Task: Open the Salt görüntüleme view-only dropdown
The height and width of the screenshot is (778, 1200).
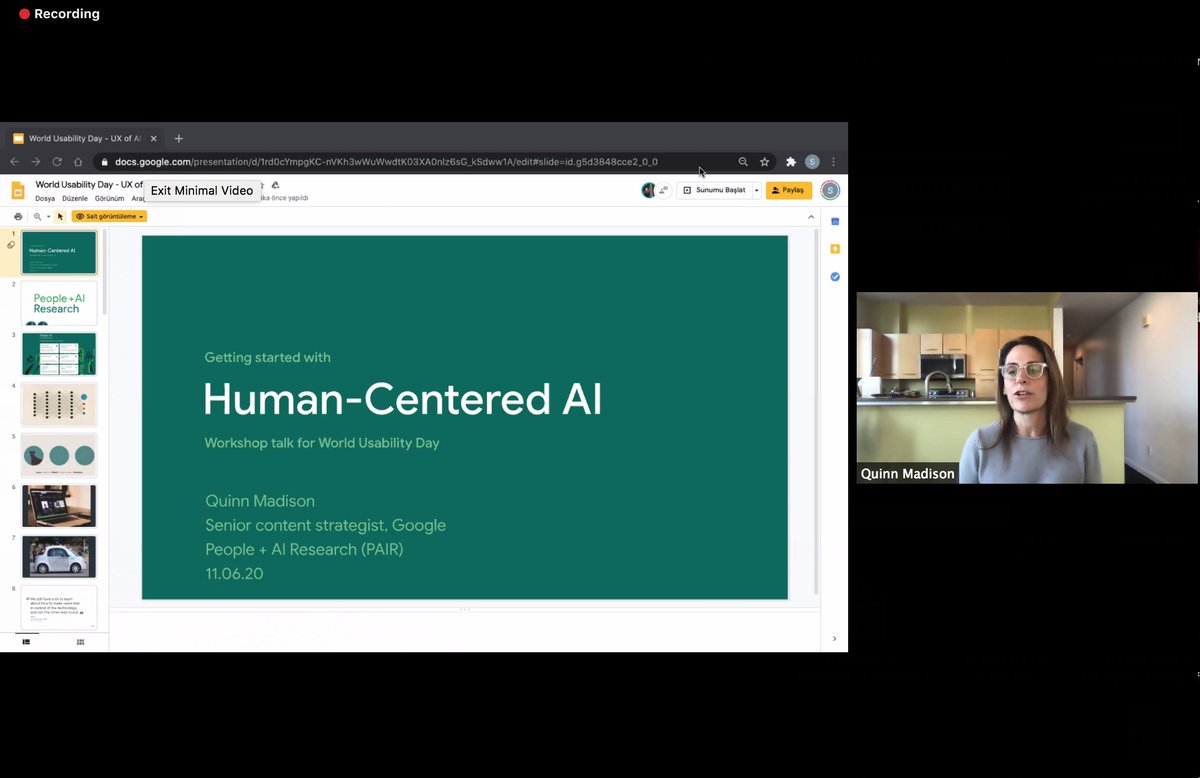Action: [x=110, y=217]
